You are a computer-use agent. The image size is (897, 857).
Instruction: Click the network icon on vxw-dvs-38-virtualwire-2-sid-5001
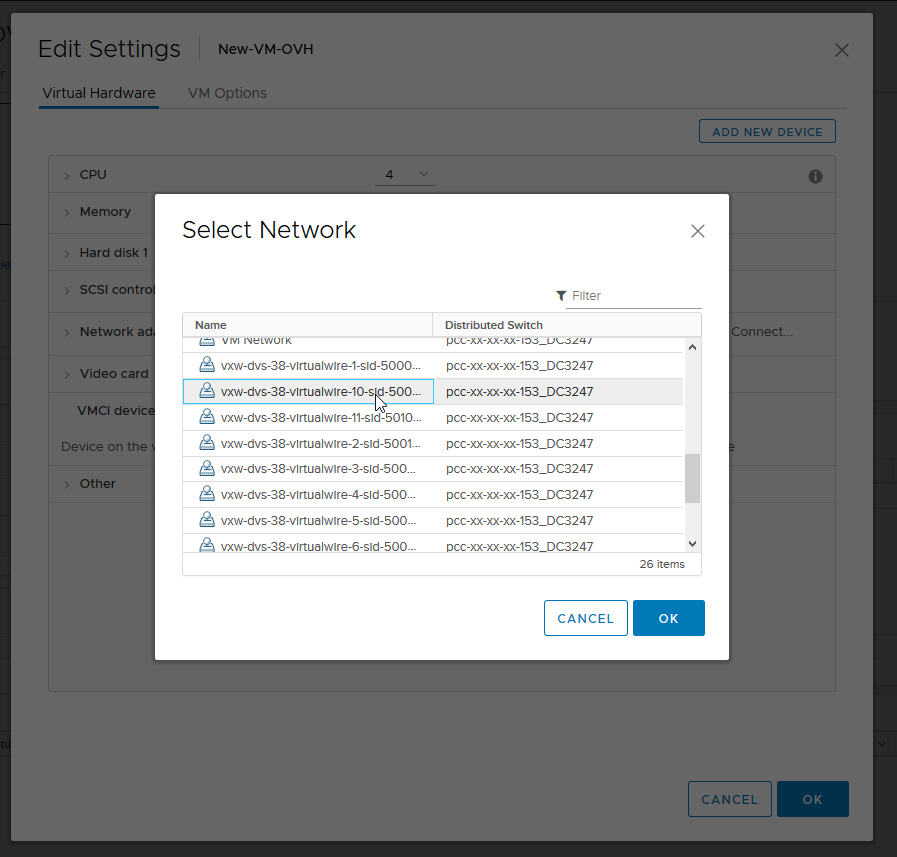click(207, 443)
